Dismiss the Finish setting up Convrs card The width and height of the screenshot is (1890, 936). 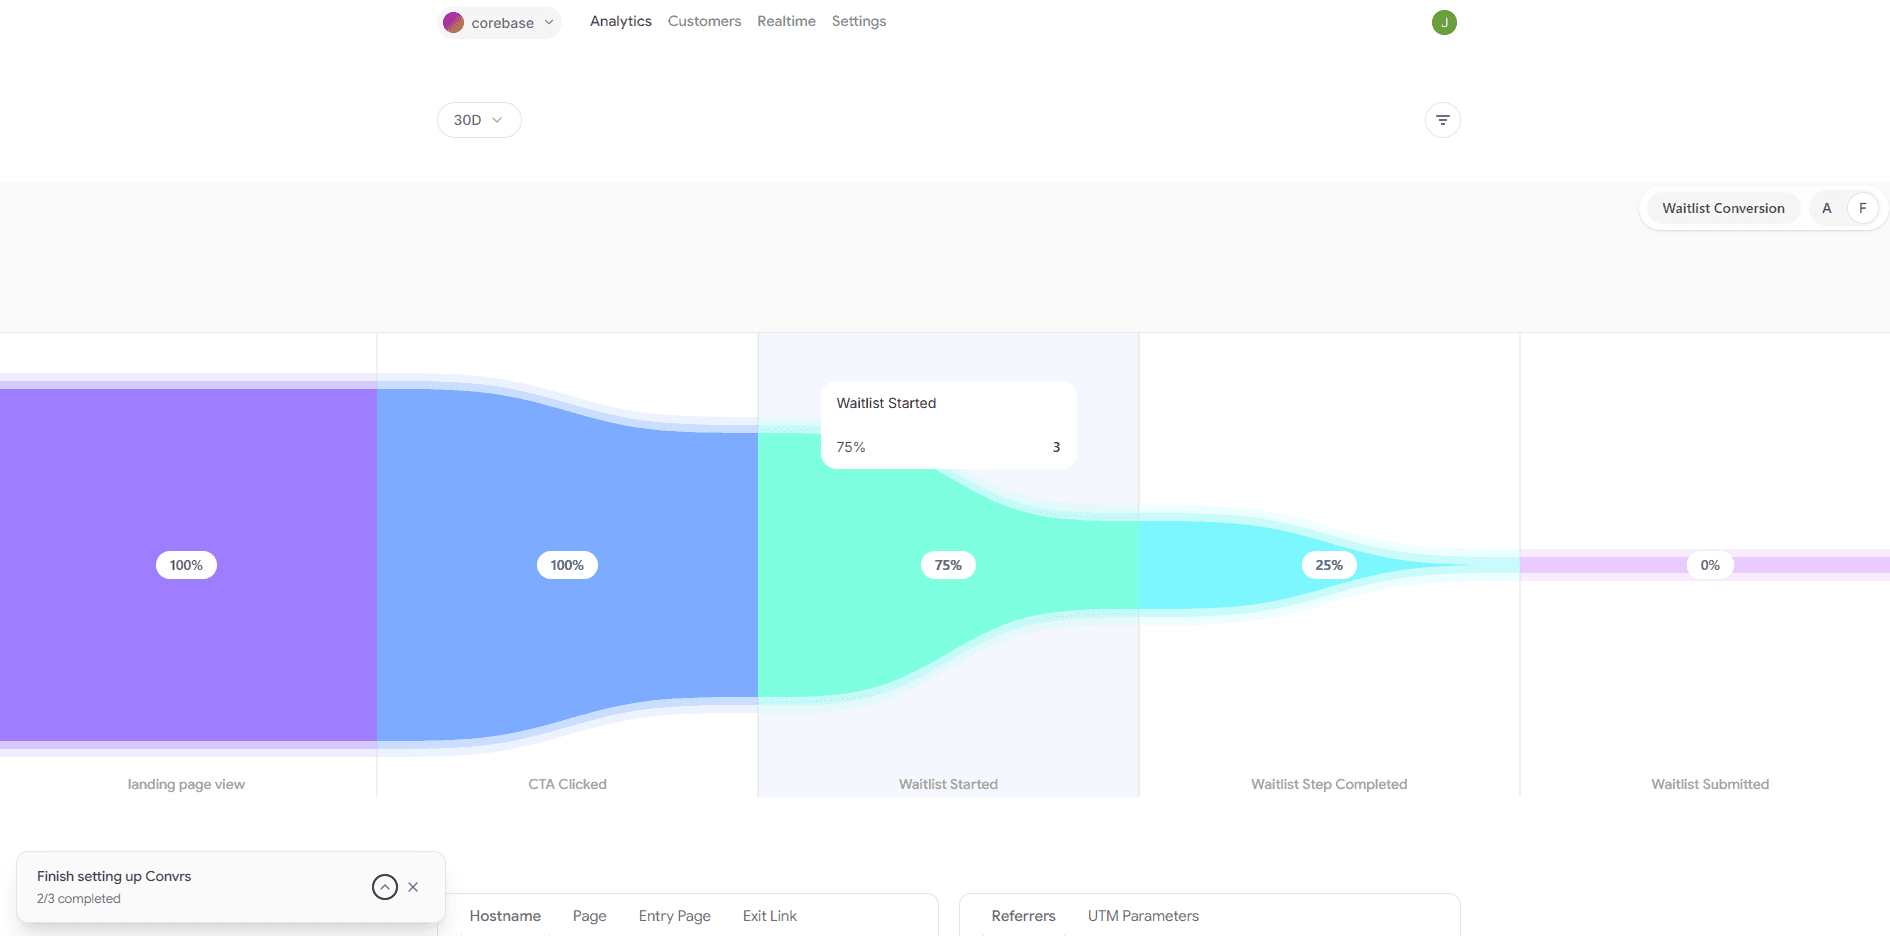[x=413, y=887]
